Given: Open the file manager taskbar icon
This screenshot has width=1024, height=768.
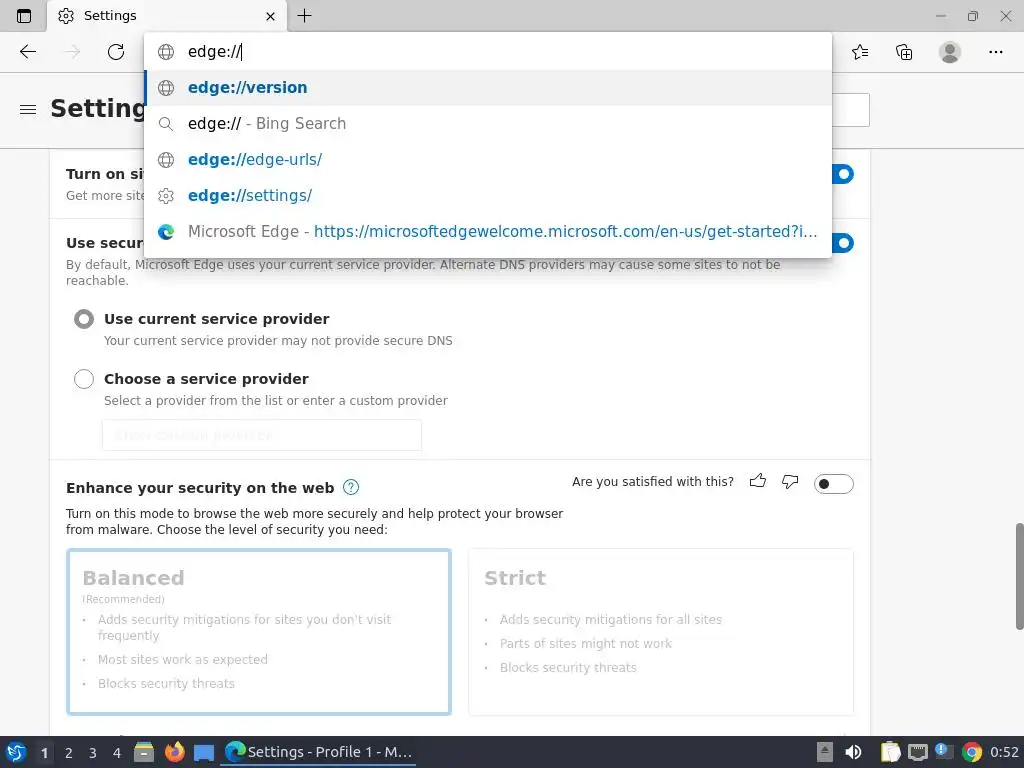Looking at the screenshot, I should (x=144, y=752).
